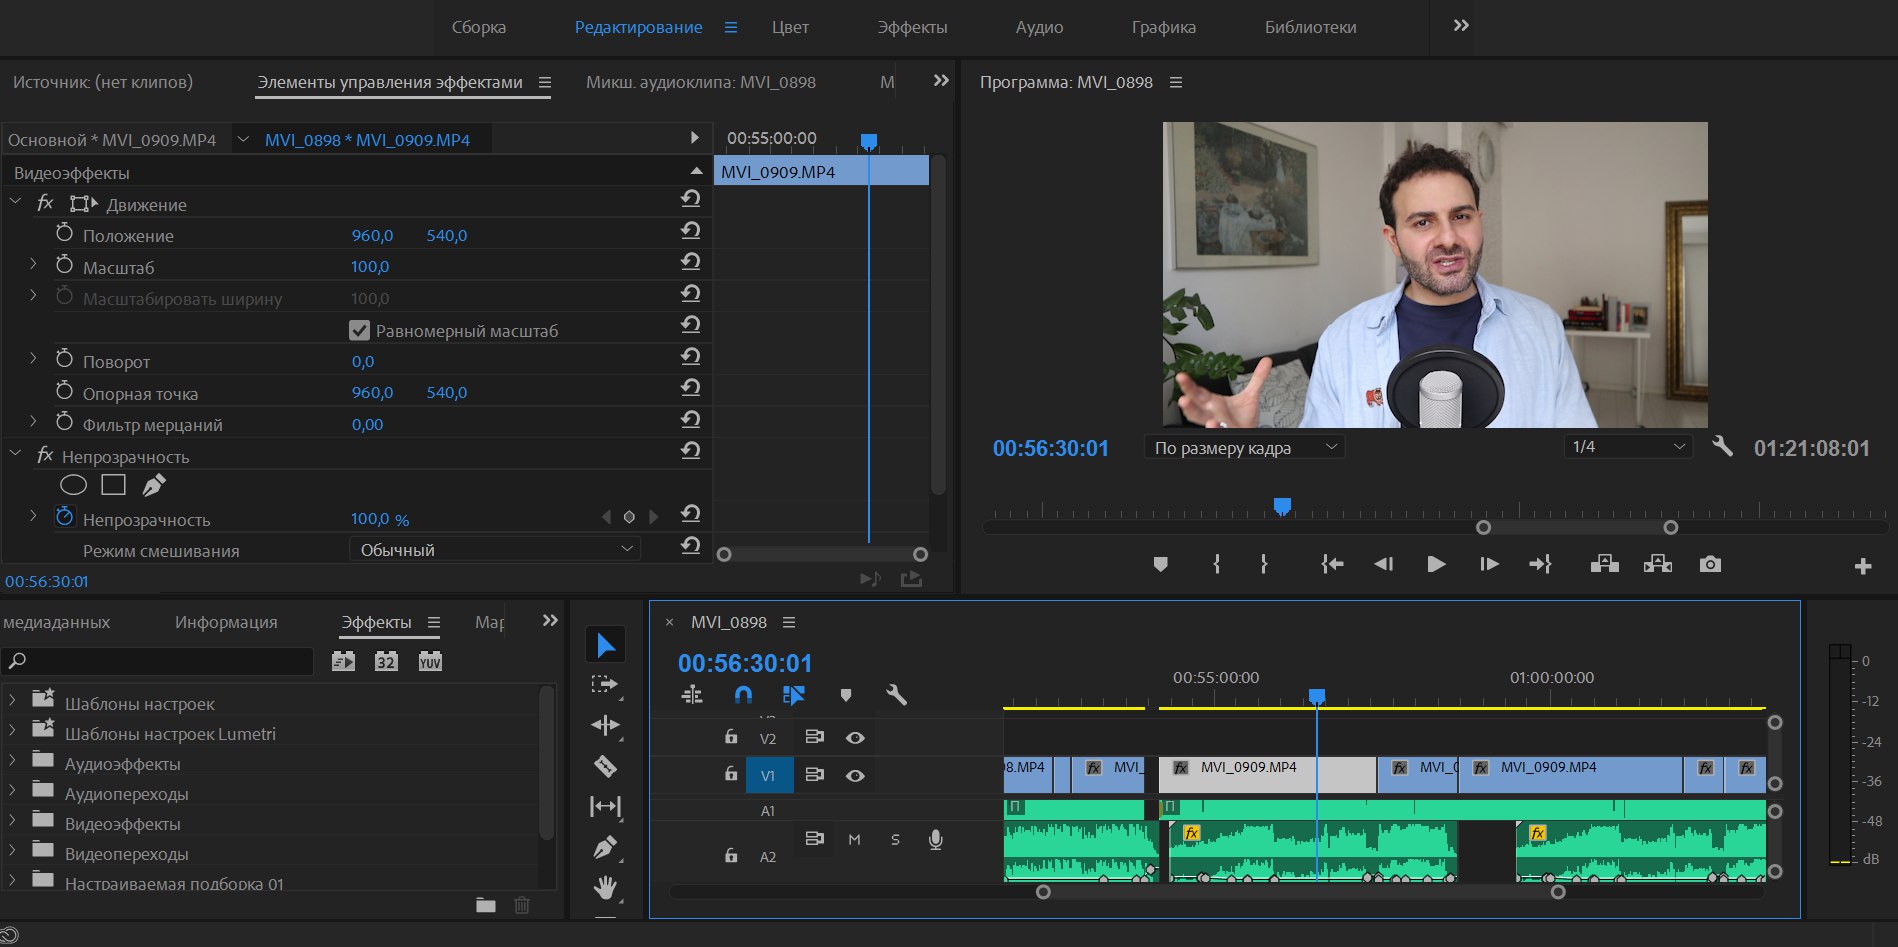Image resolution: width=1898 pixels, height=947 pixels.
Task: Click the Lift button
Action: pos(1604,564)
